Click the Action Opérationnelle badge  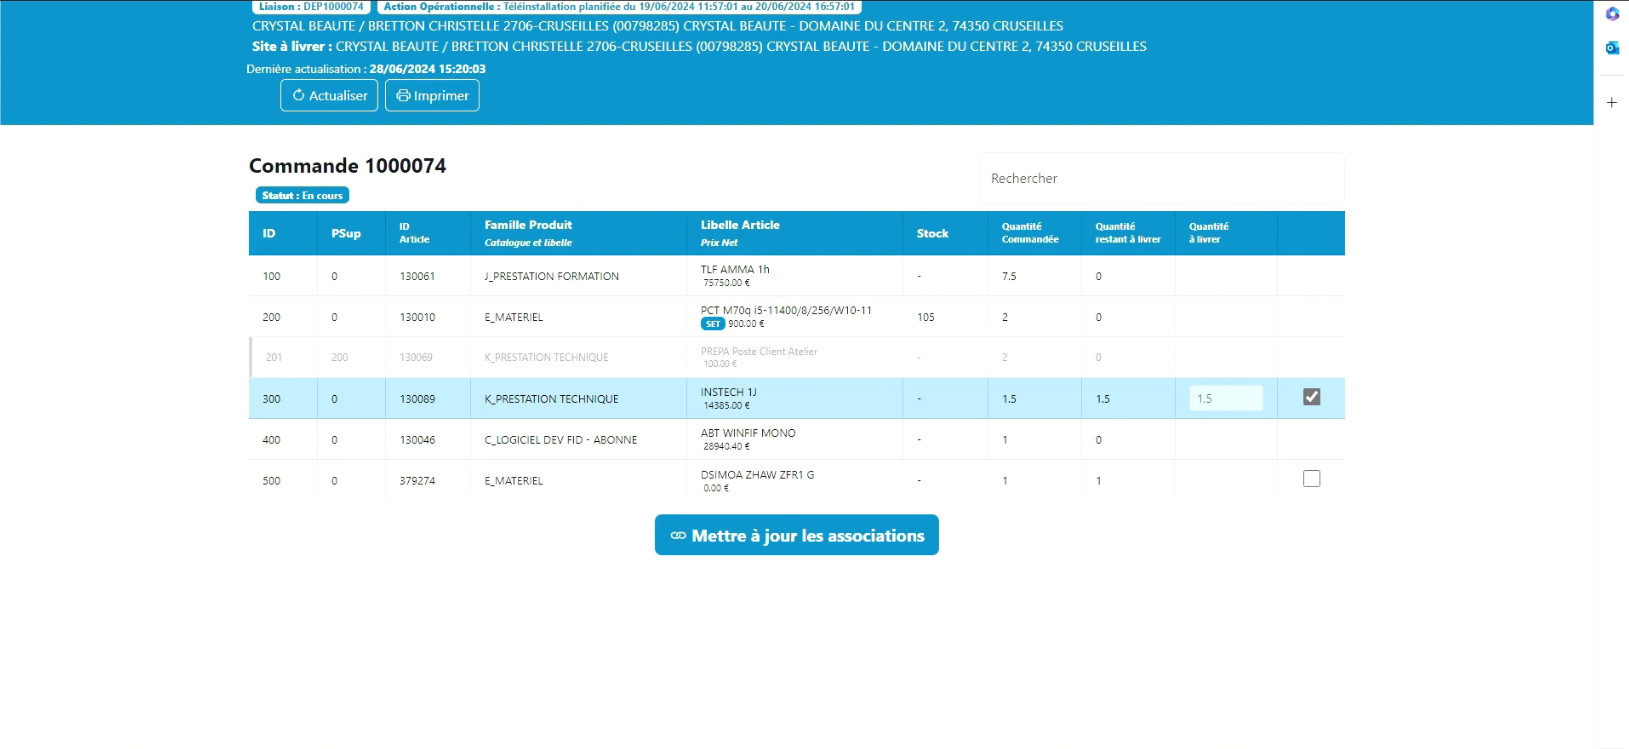619,7
